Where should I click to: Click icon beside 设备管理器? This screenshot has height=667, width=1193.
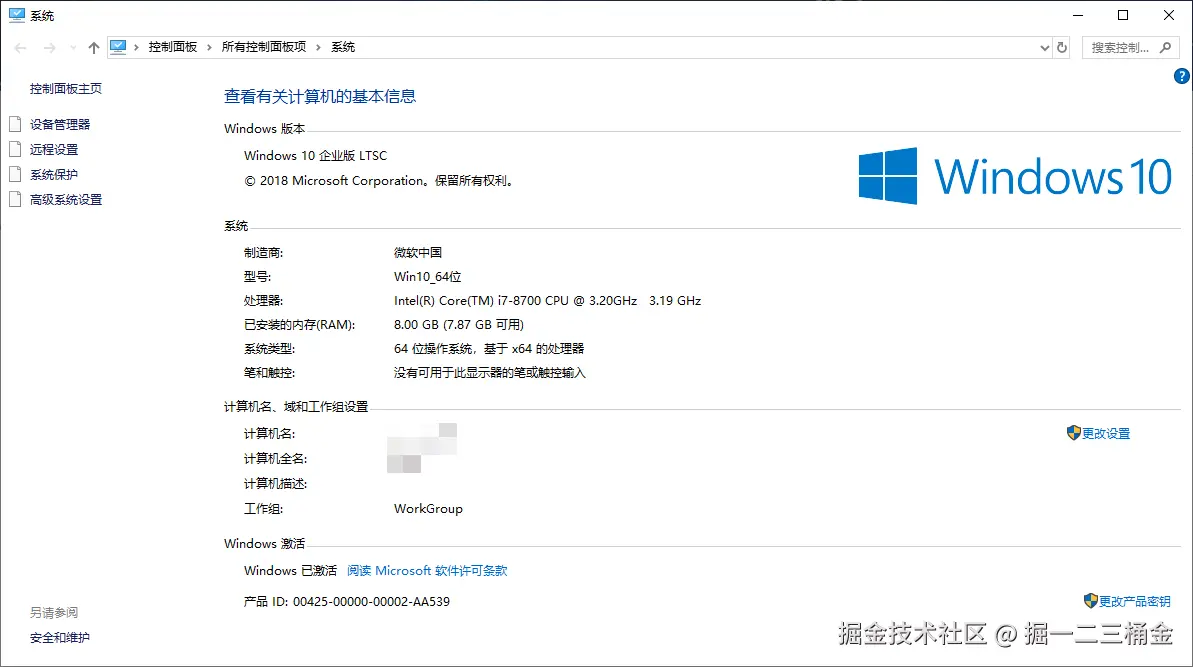click(x=15, y=124)
